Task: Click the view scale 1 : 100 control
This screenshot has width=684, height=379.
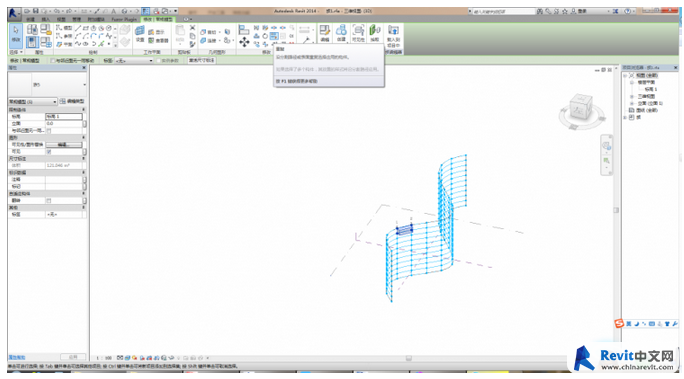Action: click(x=104, y=358)
